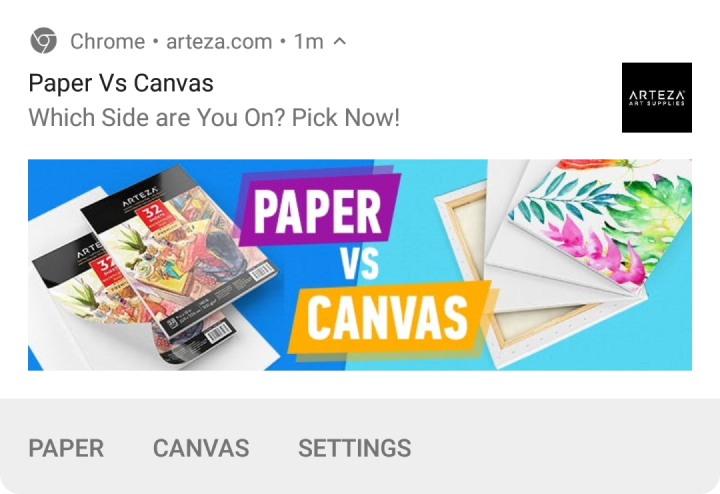Click the white VS text in banner

tap(359, 263)
